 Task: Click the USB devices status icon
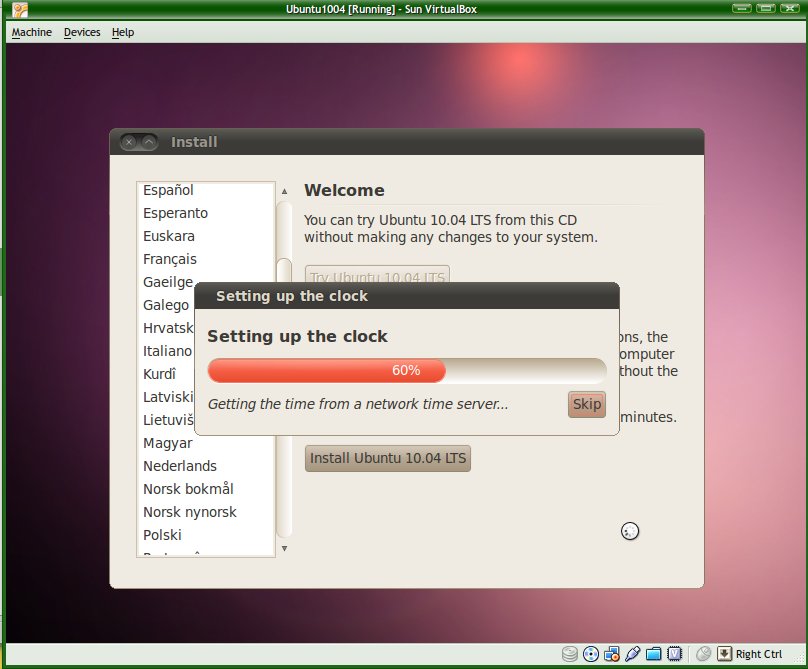click(632, 654)
